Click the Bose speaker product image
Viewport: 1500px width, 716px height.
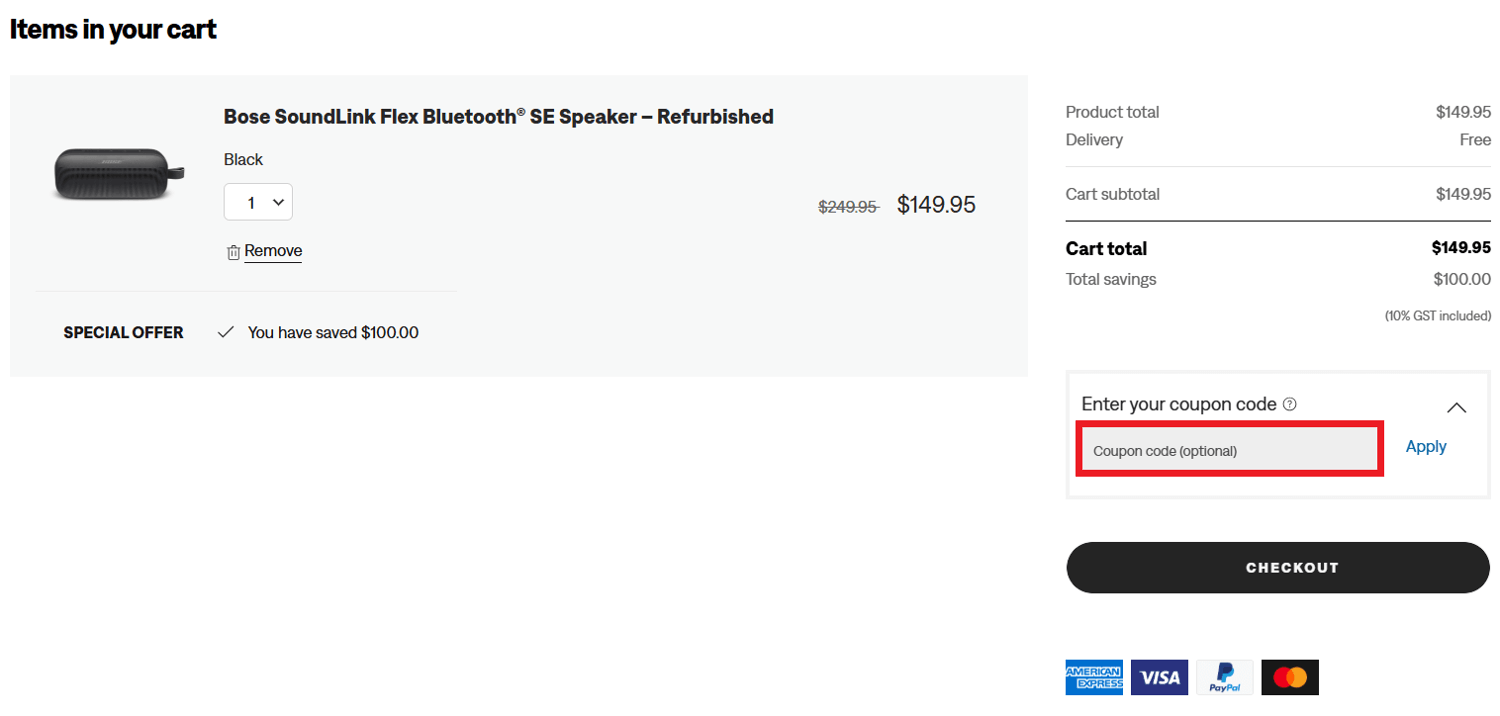[x=119, y=174]
